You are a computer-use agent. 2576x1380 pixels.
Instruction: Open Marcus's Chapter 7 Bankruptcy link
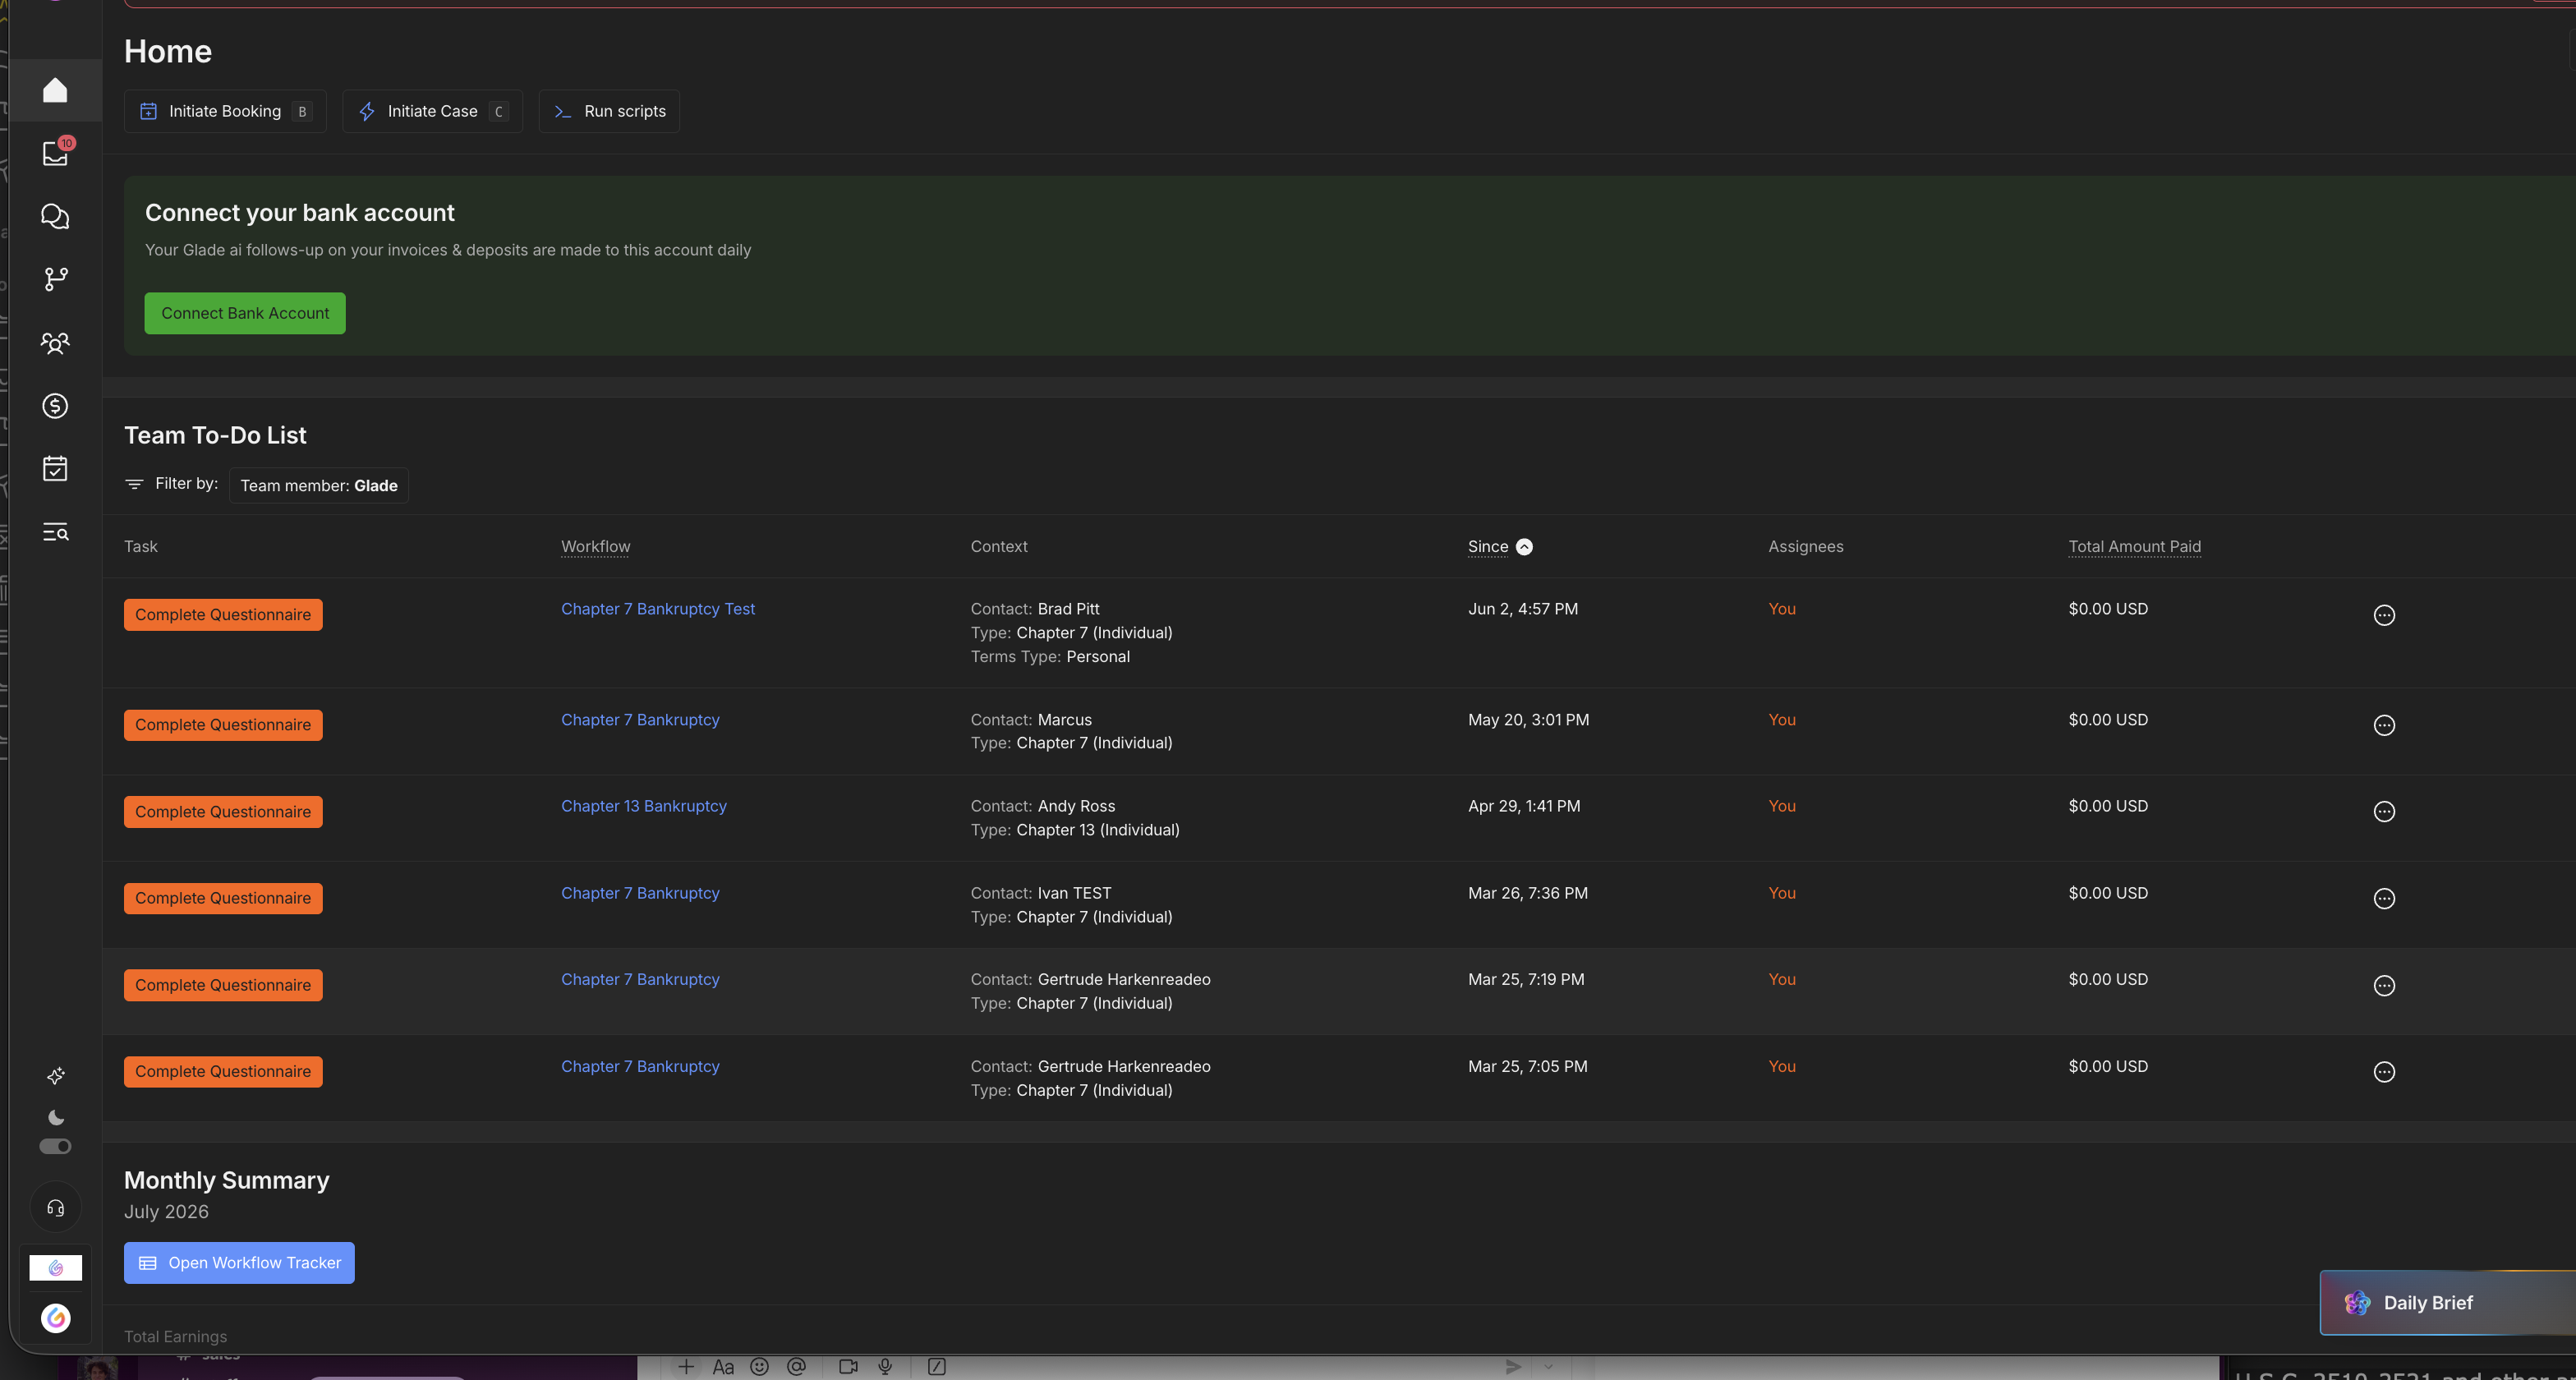click(x=640, y=719)
